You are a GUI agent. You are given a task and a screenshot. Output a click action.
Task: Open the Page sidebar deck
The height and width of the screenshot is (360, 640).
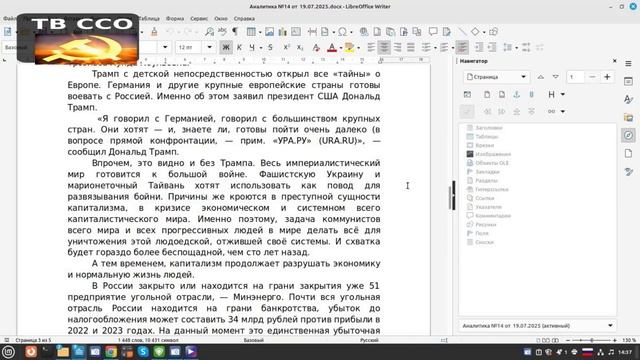click(629, 153)
